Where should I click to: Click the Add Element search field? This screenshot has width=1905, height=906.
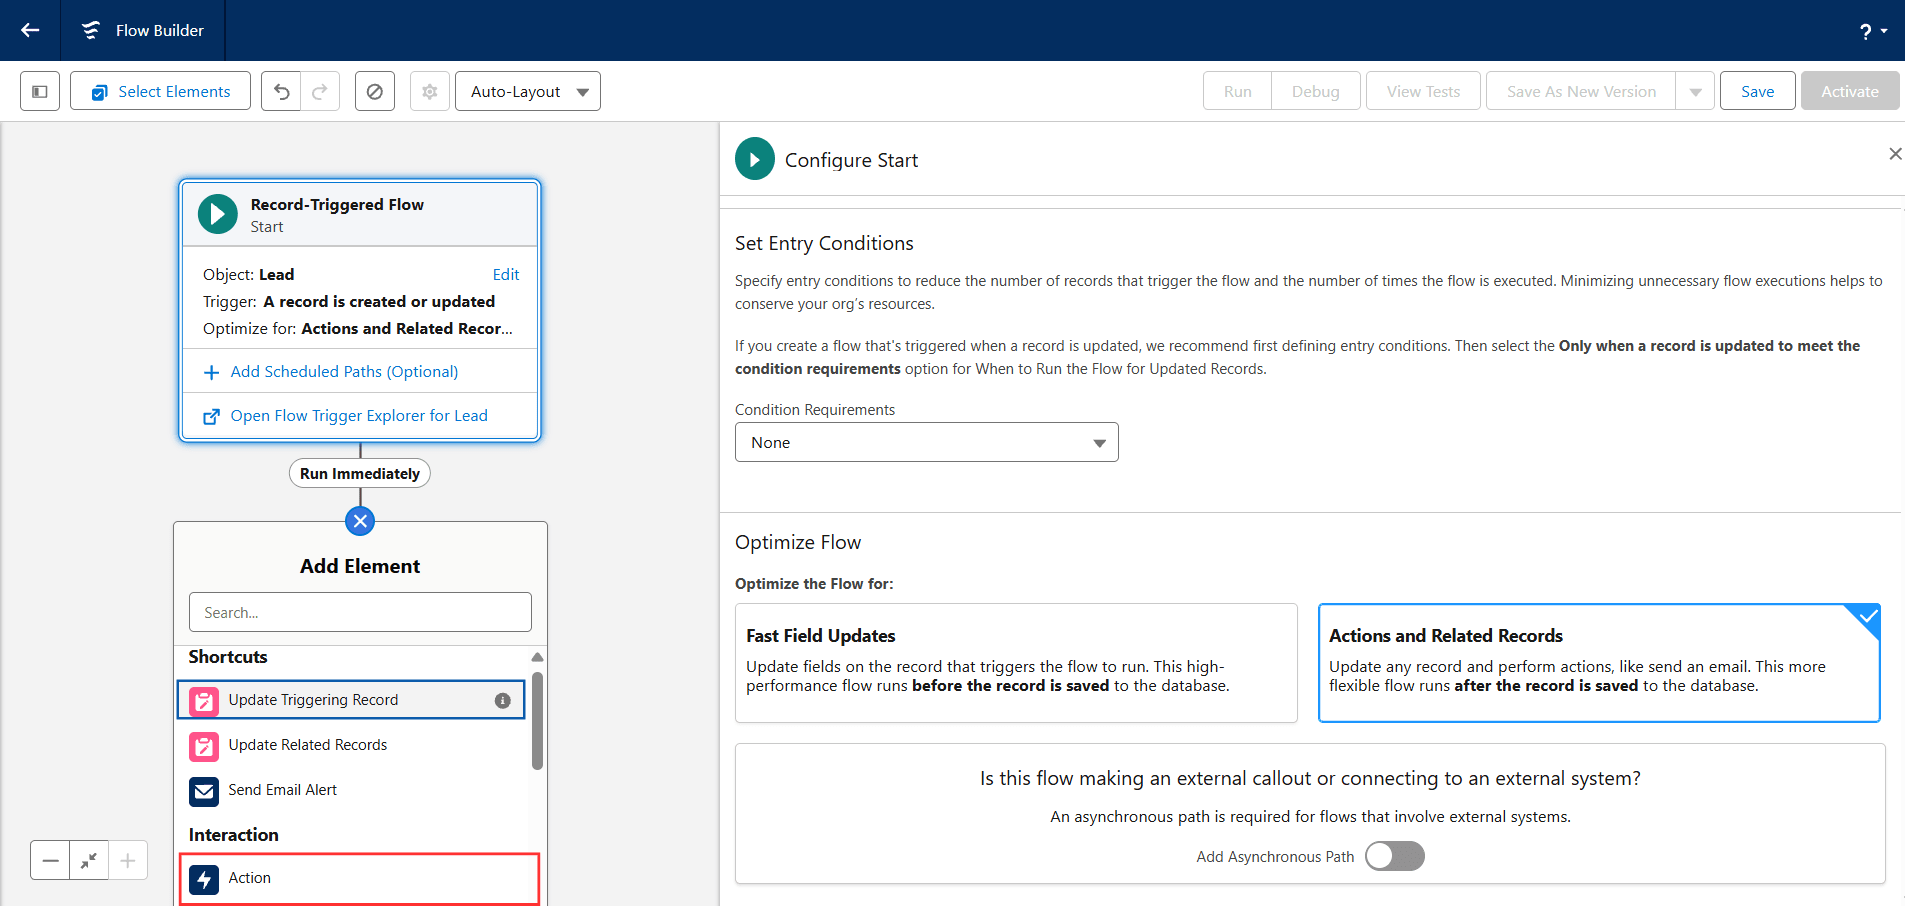point(360,612)
